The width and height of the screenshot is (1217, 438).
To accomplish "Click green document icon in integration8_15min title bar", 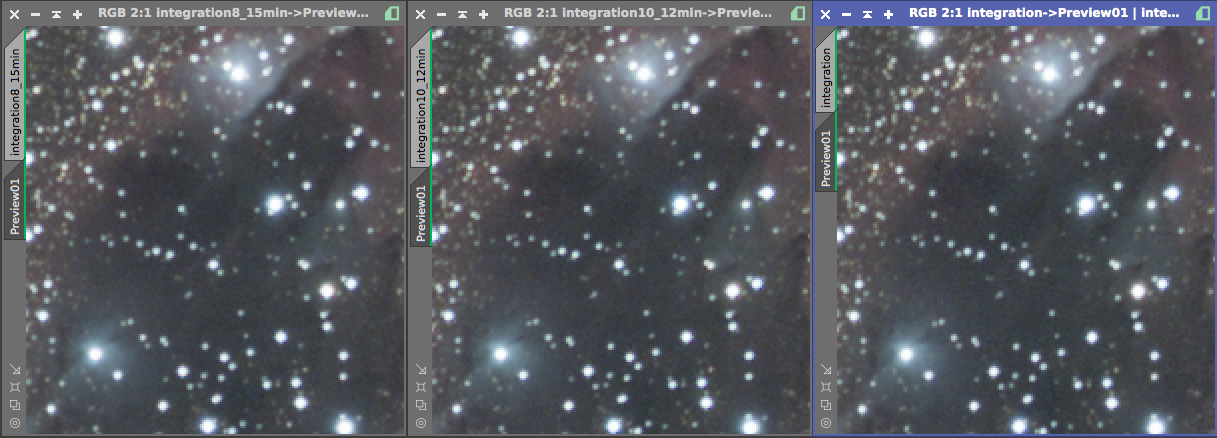I will [x=391, y=14].
